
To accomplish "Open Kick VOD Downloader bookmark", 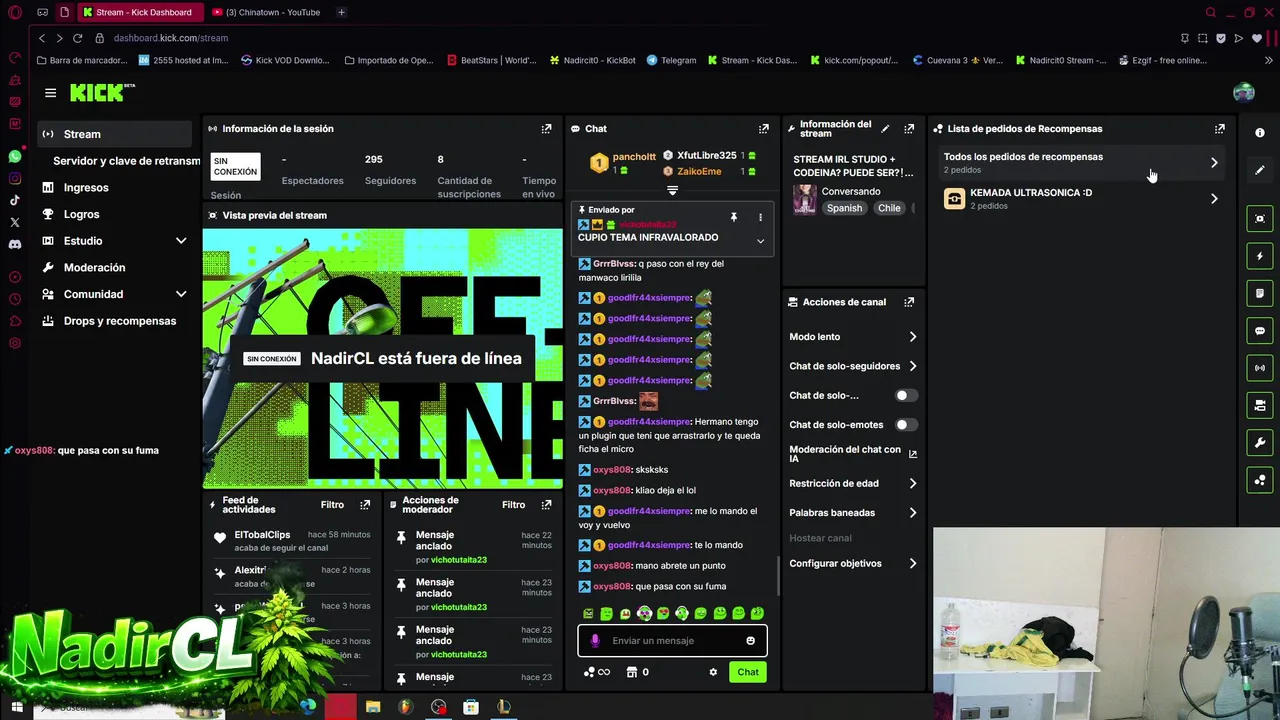I will tap(285, 60).
